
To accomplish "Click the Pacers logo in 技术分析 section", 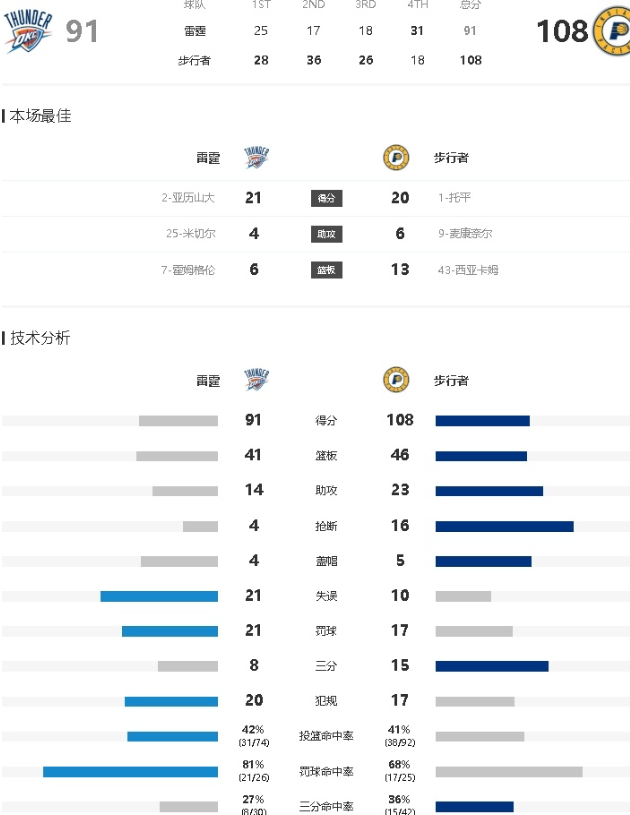I will click(396, 380).
